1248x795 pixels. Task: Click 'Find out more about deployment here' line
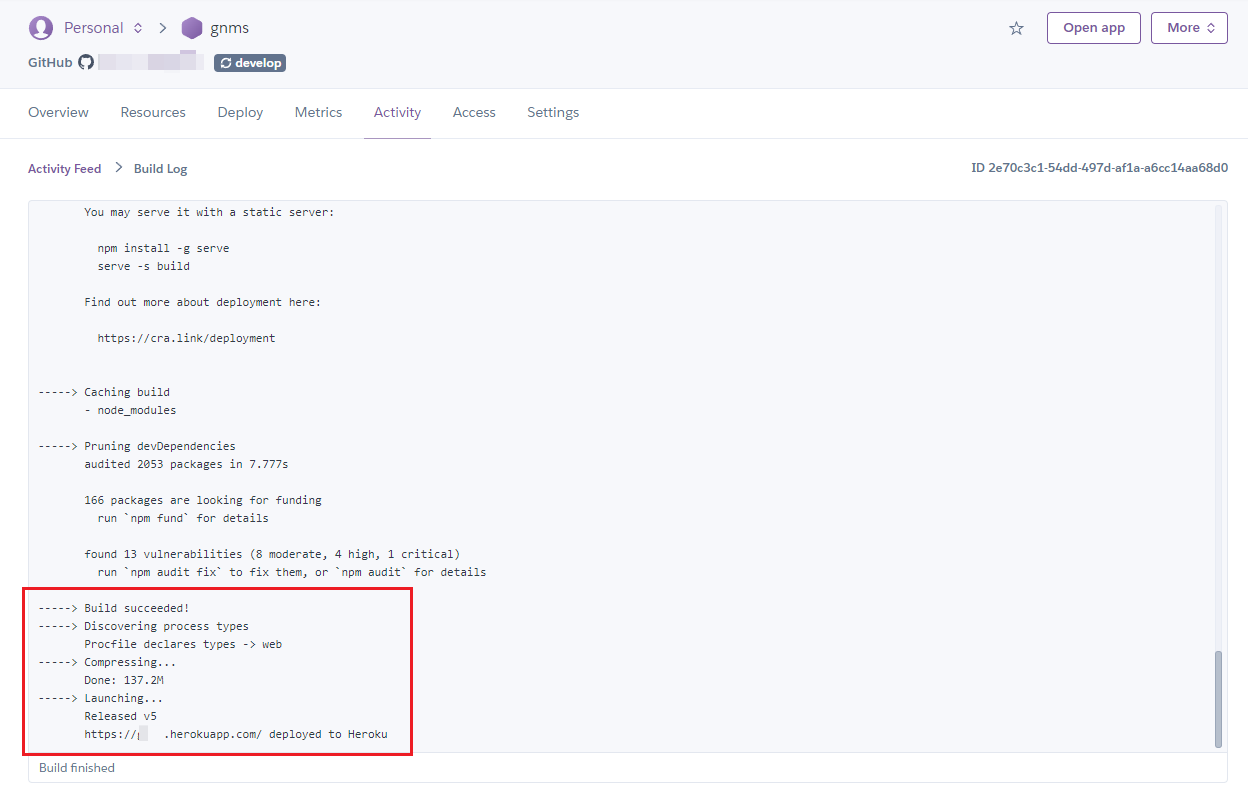click(203, 302)
